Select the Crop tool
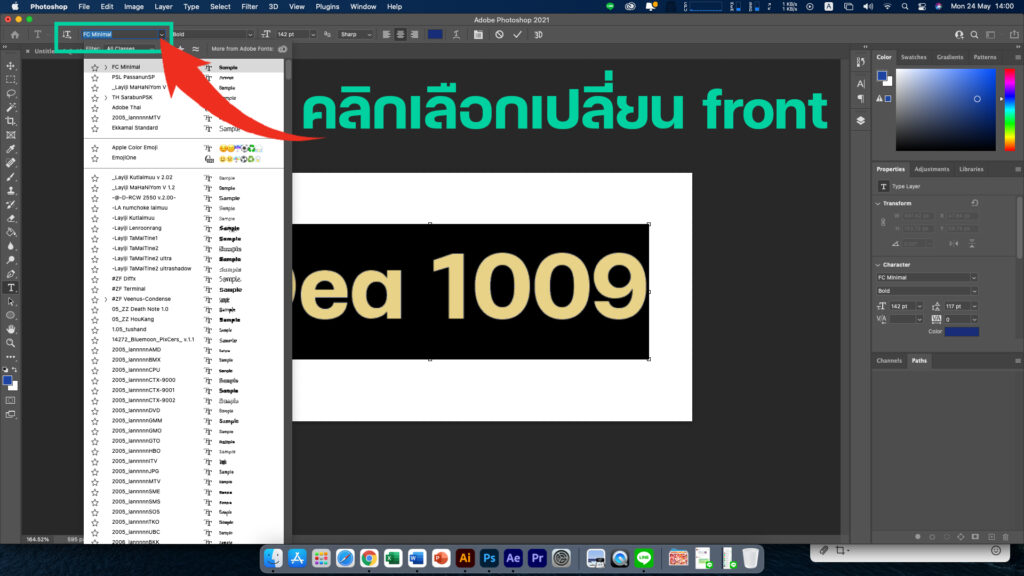 tap(11, 121)
